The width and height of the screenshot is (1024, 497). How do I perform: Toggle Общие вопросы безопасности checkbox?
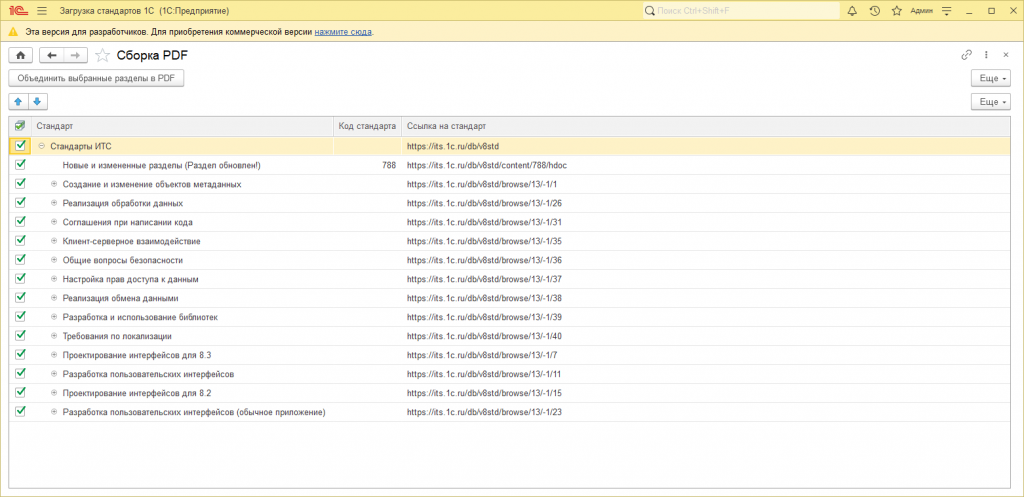coord(20,259)
